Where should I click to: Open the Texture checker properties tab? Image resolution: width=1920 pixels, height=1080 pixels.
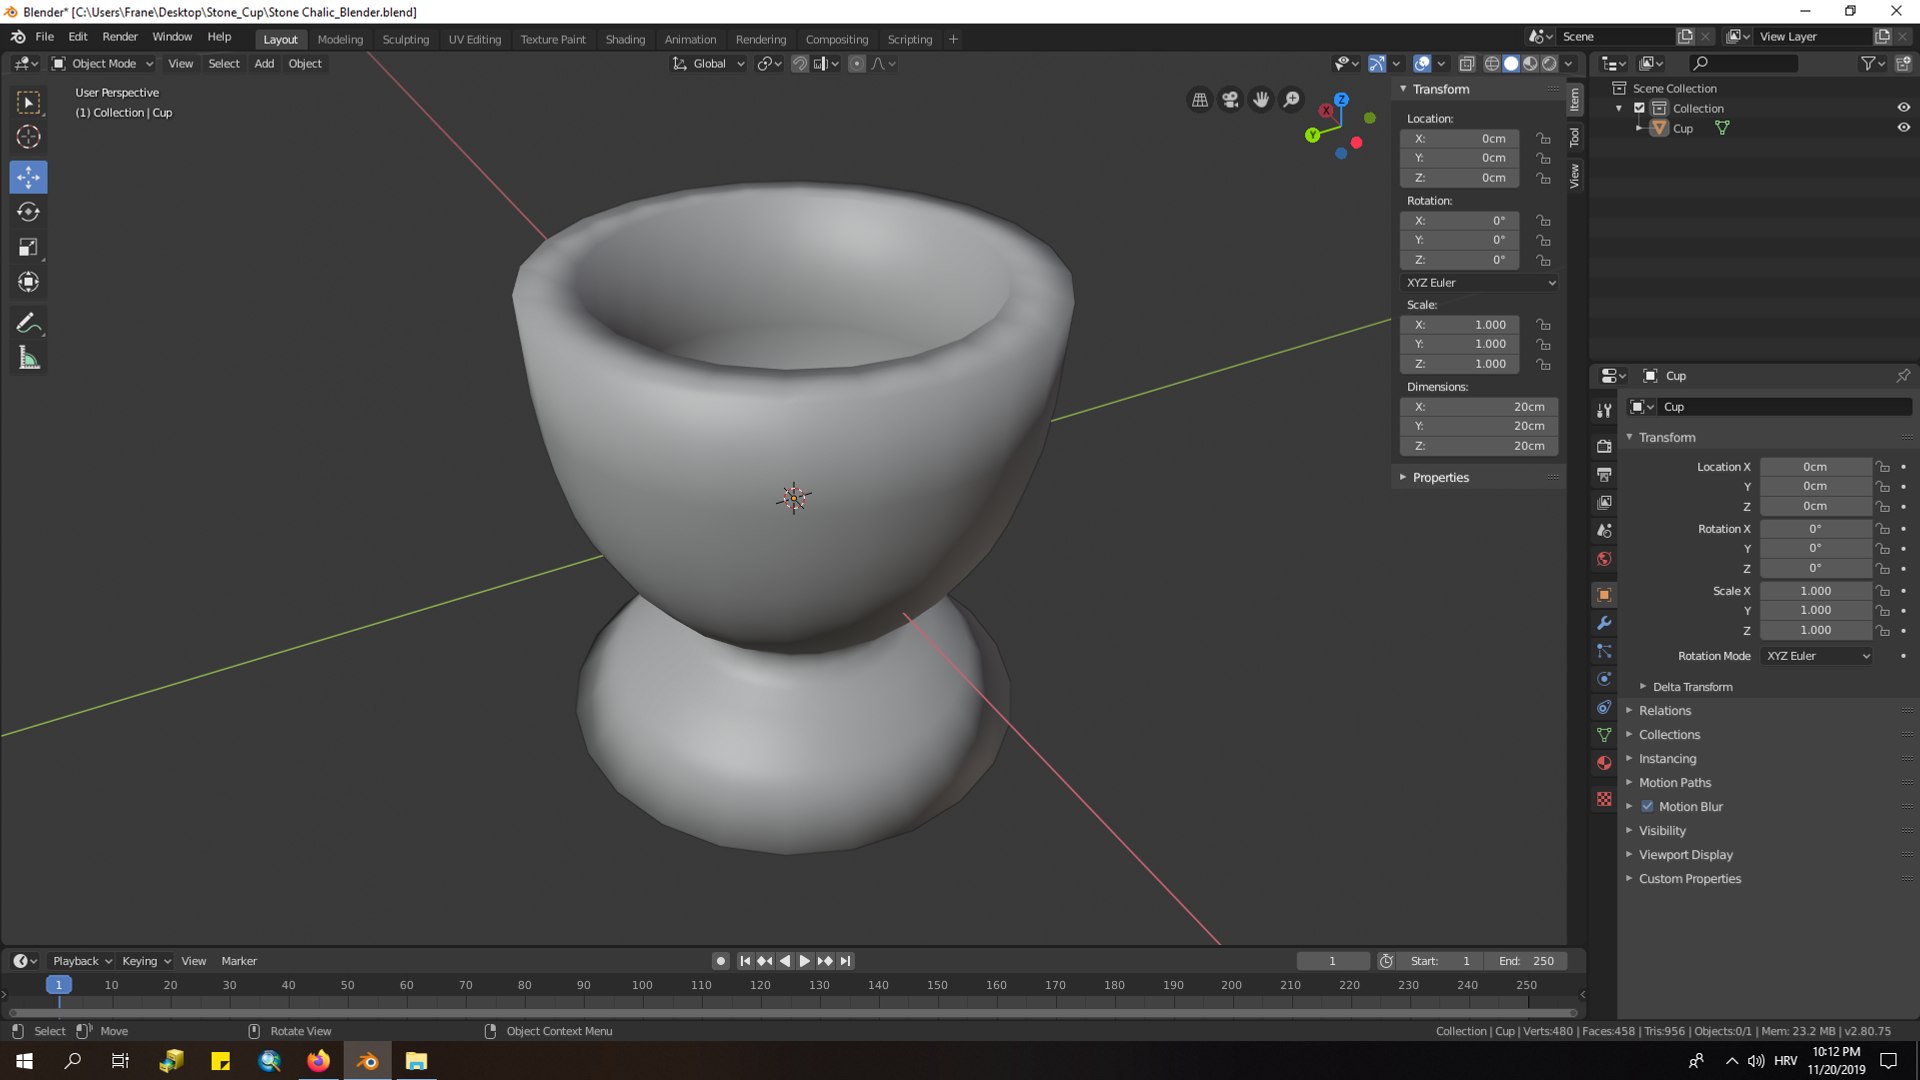[1604, 798]
